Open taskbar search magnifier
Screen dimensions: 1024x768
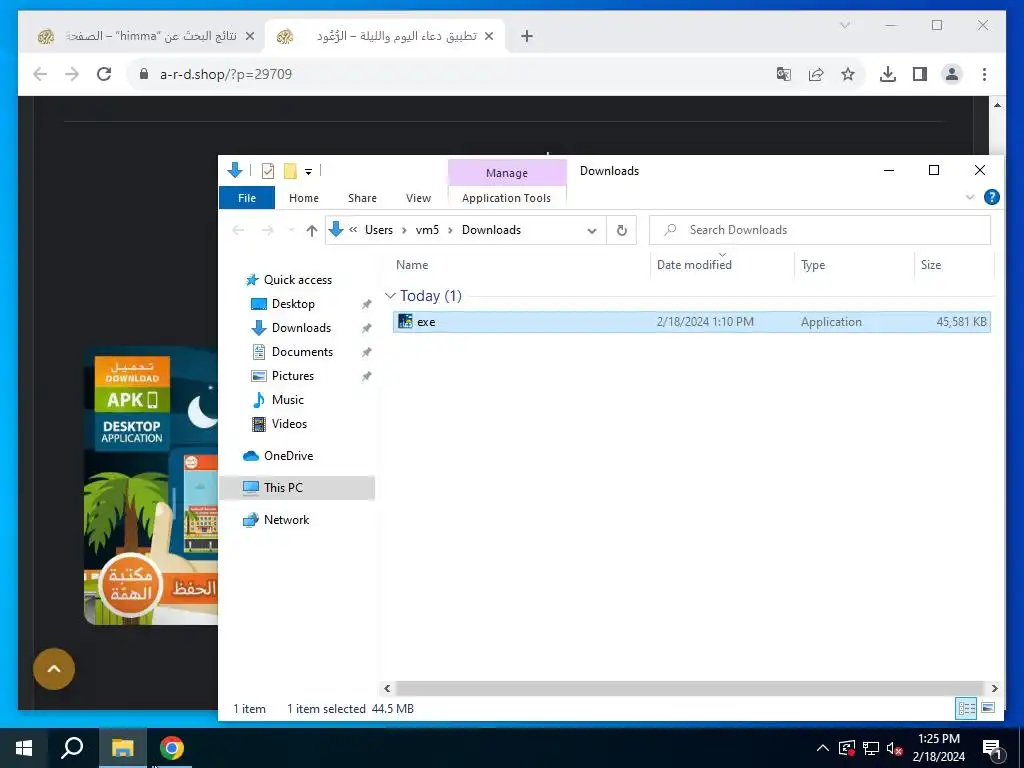click(72, 748)
